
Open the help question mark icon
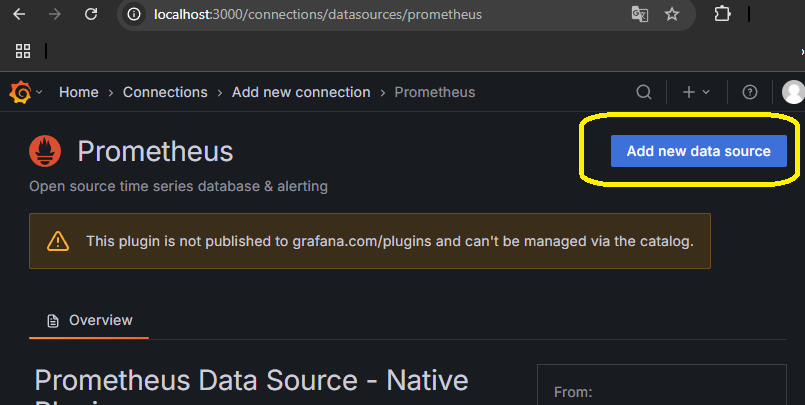(750, 92)
